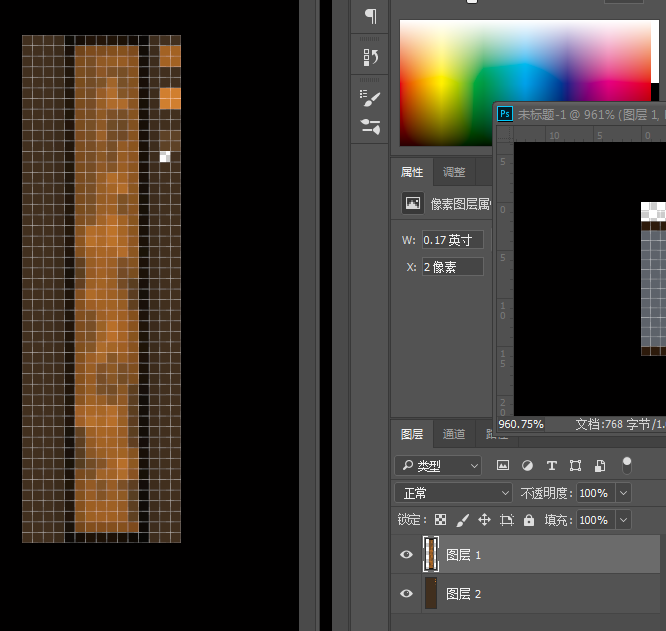Click the white pixel on the canvas
The image size is (666, 631).
pyautogui.click(x=165, y=157)
